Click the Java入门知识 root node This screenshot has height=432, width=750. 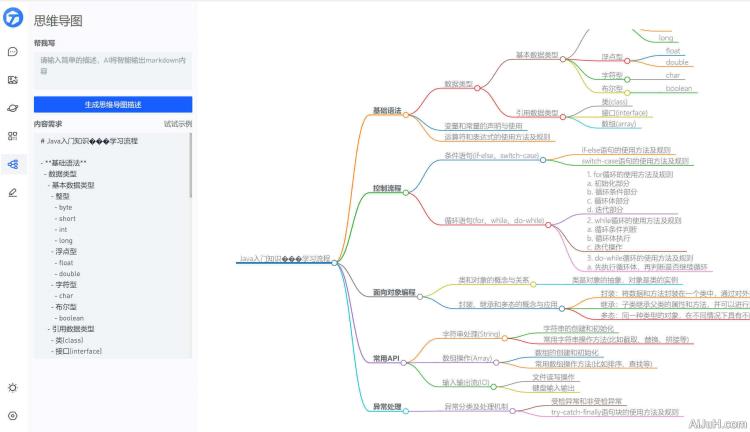[x=284, y=258]
